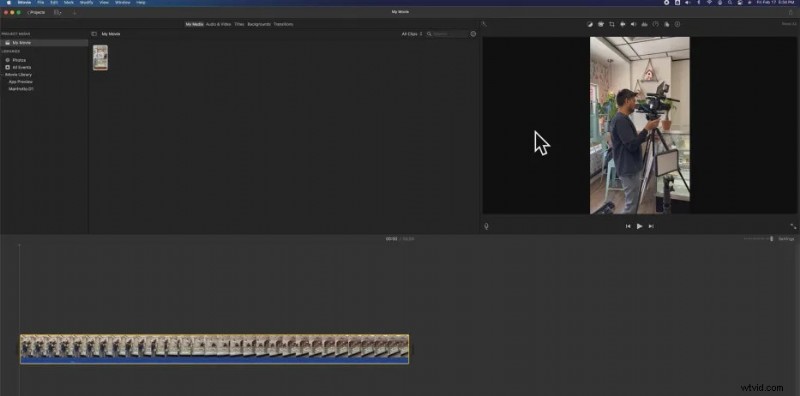Click the magic wand auto-enhance icon
The image size is (800, 396).
click(x=484, y=23)
